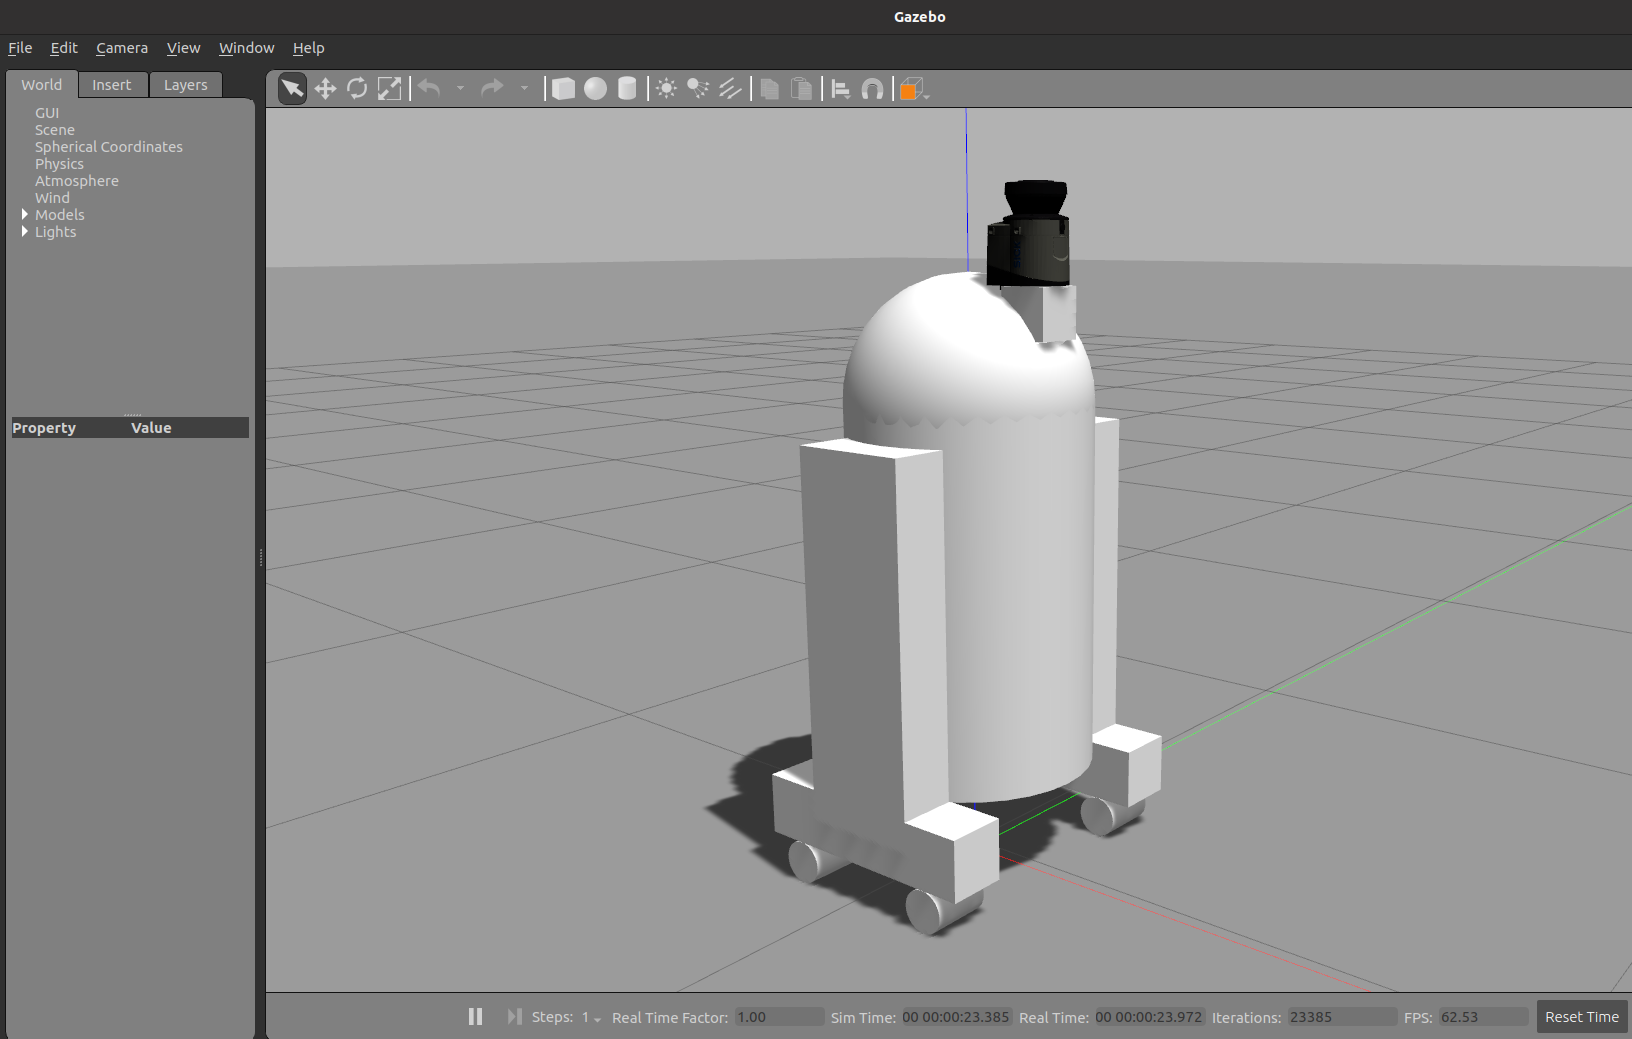Activate the Rotate mode tool

[357, 88]
